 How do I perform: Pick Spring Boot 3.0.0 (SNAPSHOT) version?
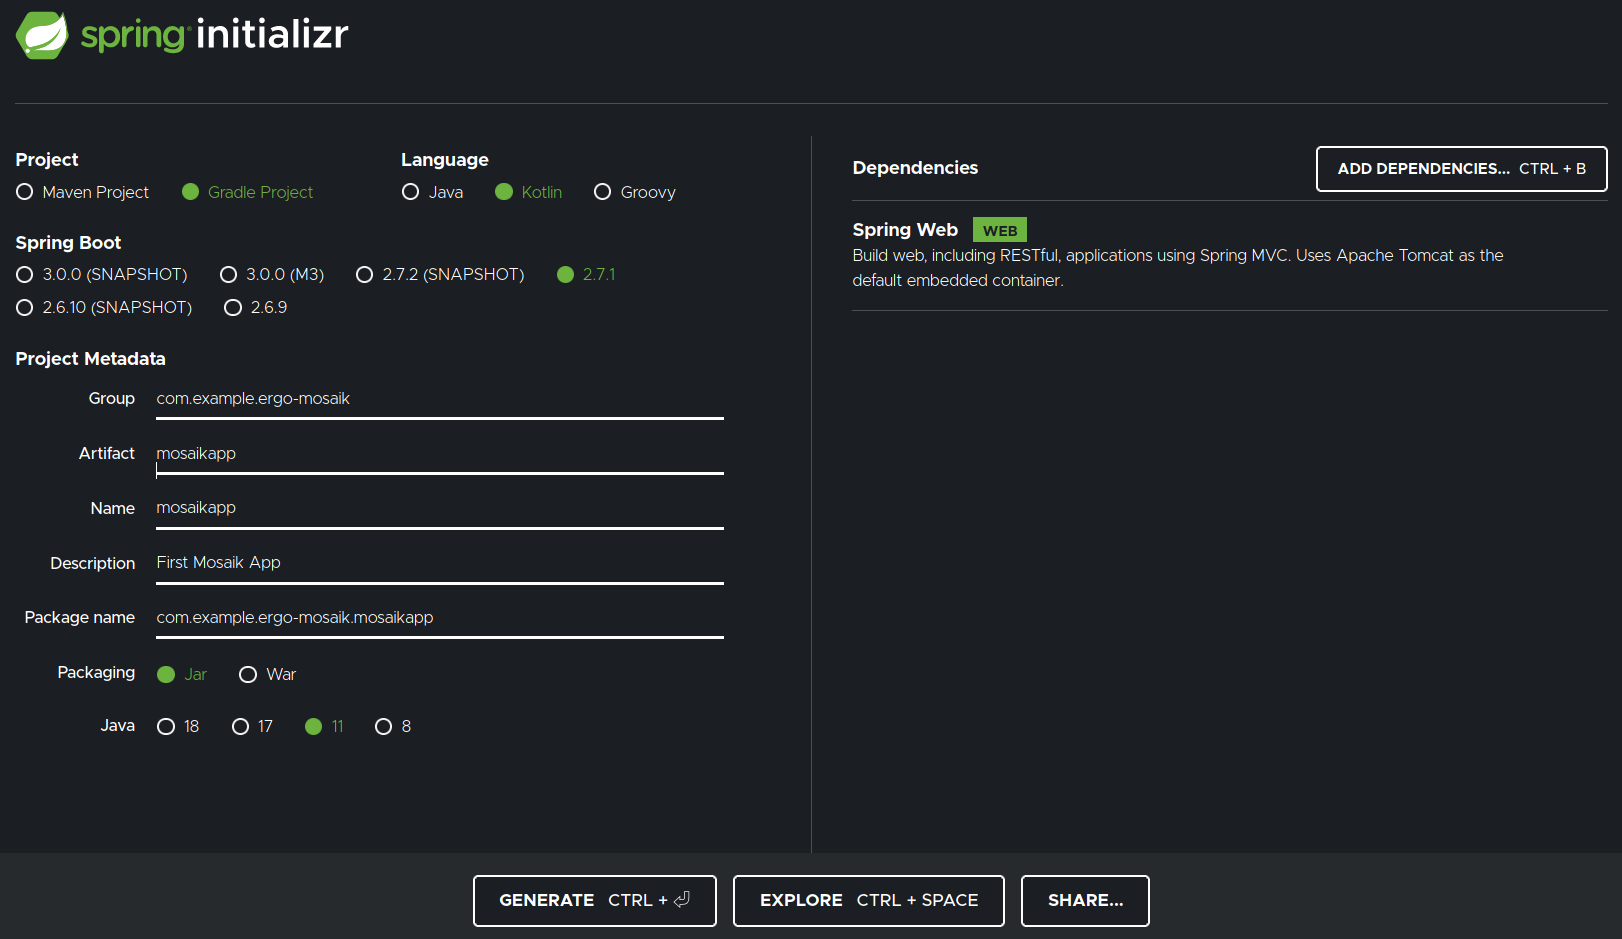25,274
